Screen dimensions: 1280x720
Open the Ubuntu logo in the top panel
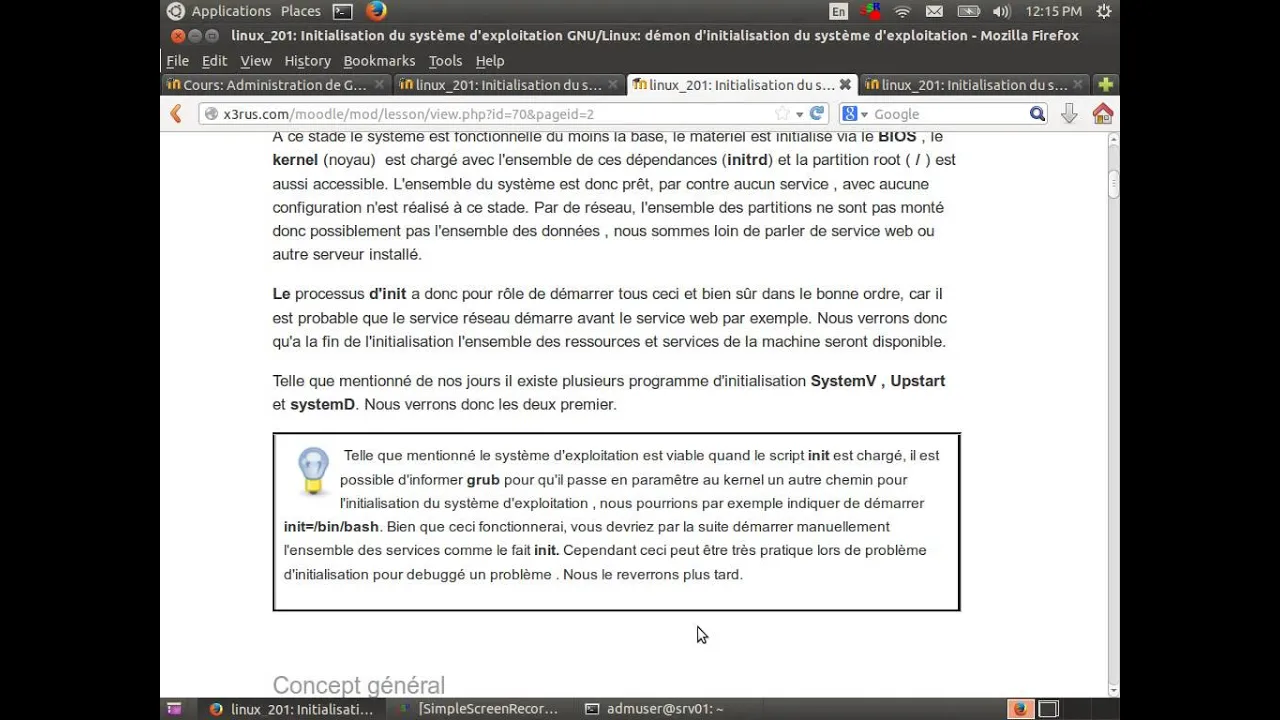click(x=176, y=11)
